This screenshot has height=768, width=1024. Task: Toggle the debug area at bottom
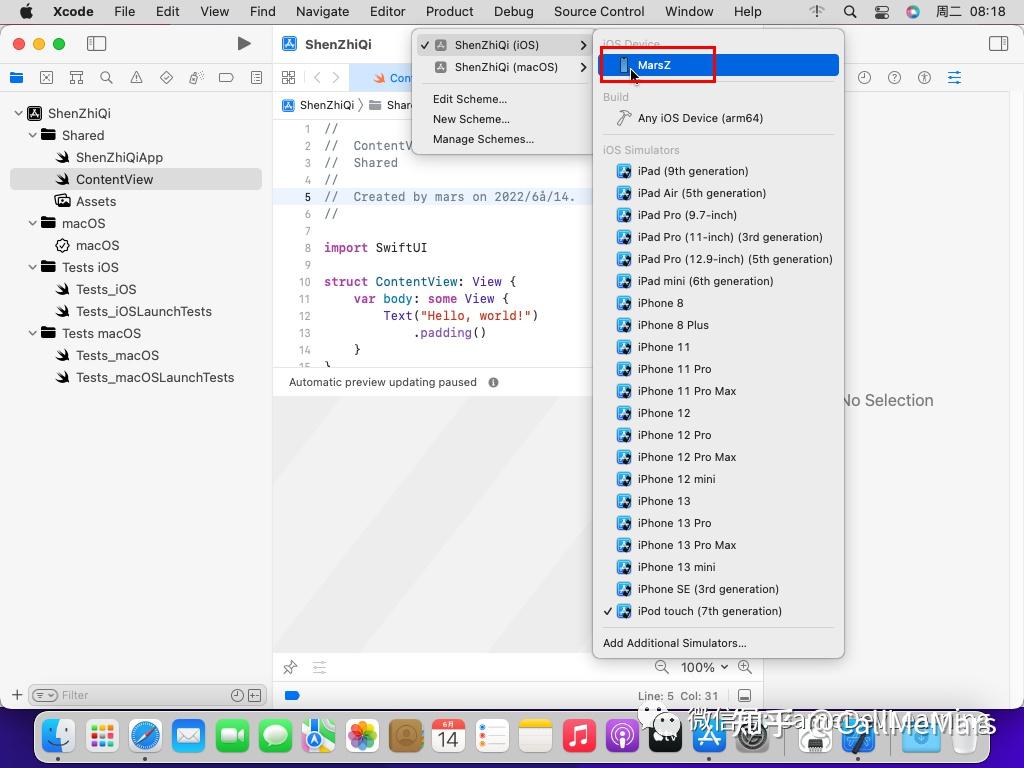pos(744,696)
